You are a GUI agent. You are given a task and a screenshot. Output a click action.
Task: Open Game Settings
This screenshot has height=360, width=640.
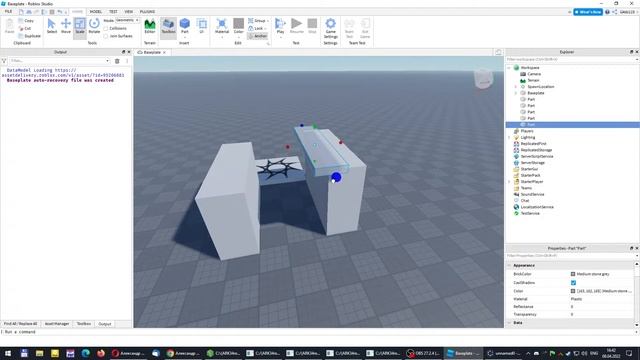coord(331,28)
